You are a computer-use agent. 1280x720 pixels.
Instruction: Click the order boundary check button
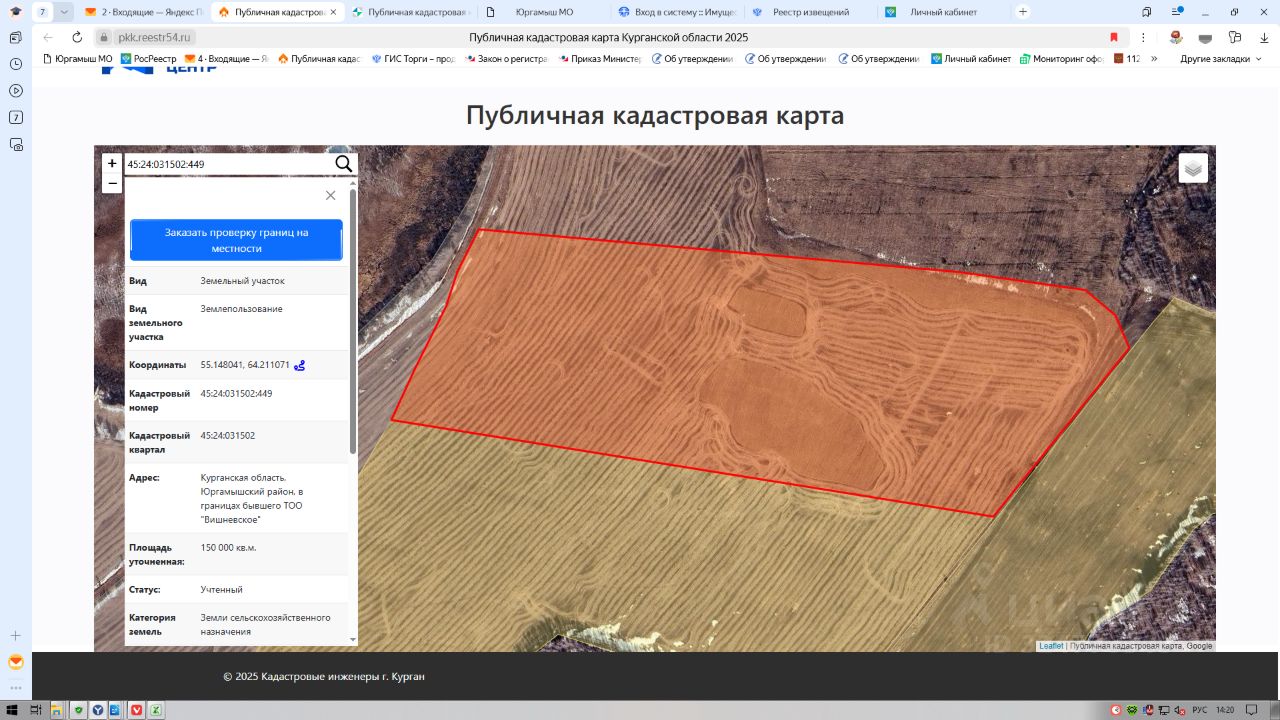(x=236, y=240)
